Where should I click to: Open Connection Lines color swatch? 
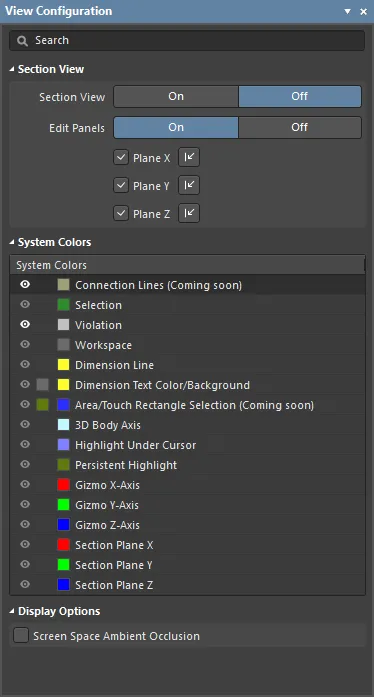coord(64,285)
